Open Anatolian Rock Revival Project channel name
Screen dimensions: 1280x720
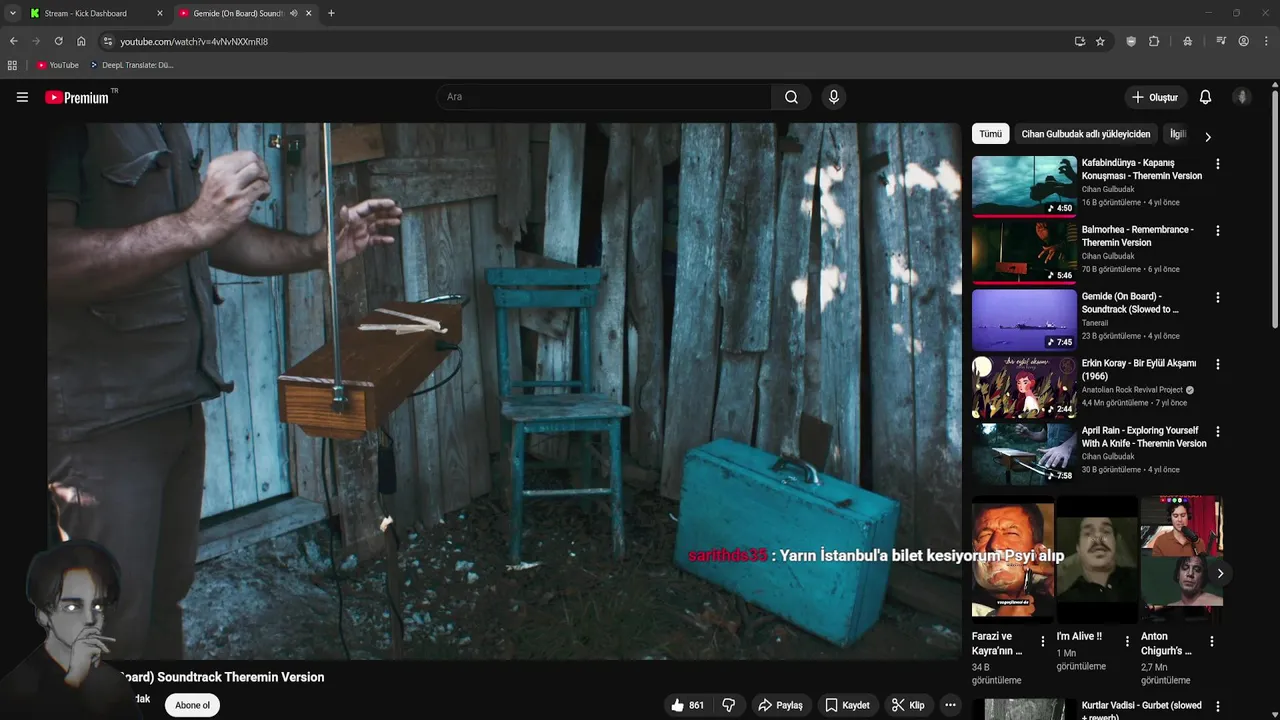pyautogui.click(x=1132, y=390)
